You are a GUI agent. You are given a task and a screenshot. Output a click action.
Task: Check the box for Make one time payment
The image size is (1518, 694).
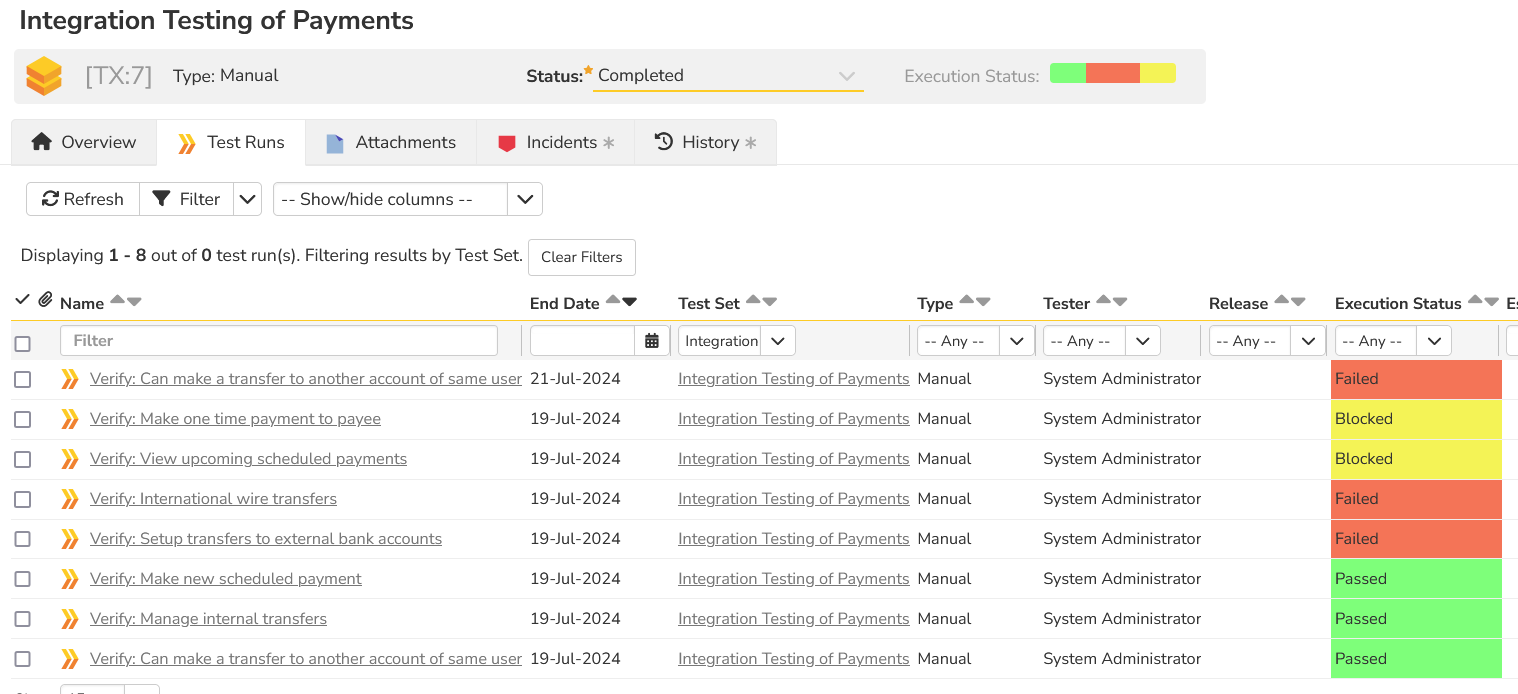point(23,420)
